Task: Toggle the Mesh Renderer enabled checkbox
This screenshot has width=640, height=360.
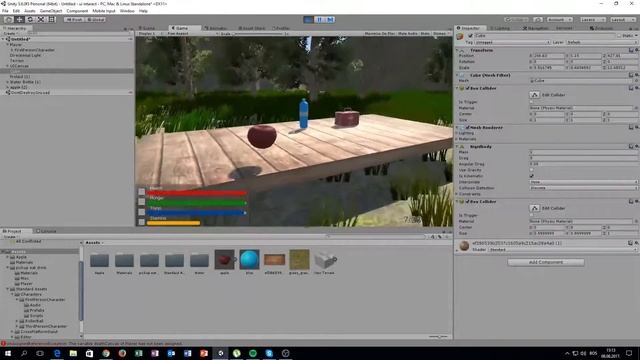Action: click(468, 127)
